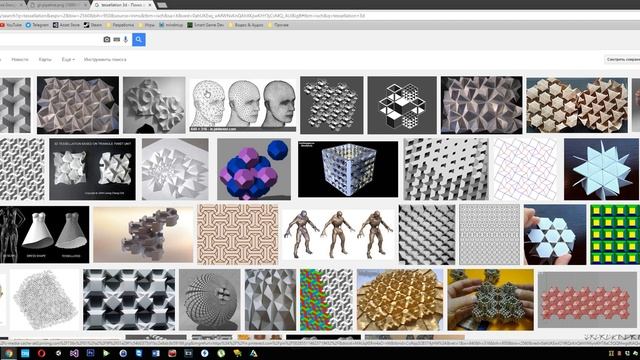Open the metallic lattice cube on black image
This screenshot has width=640, height=360.
(x=348, y=169)
